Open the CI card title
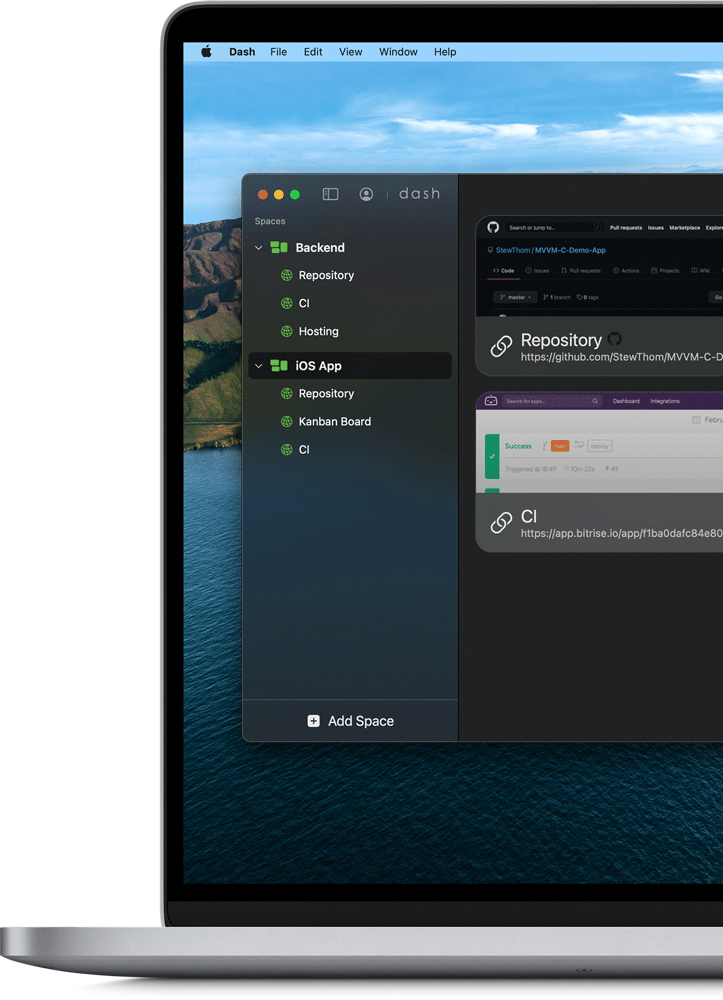723x1000 pixels. click(x=529, y=517)
